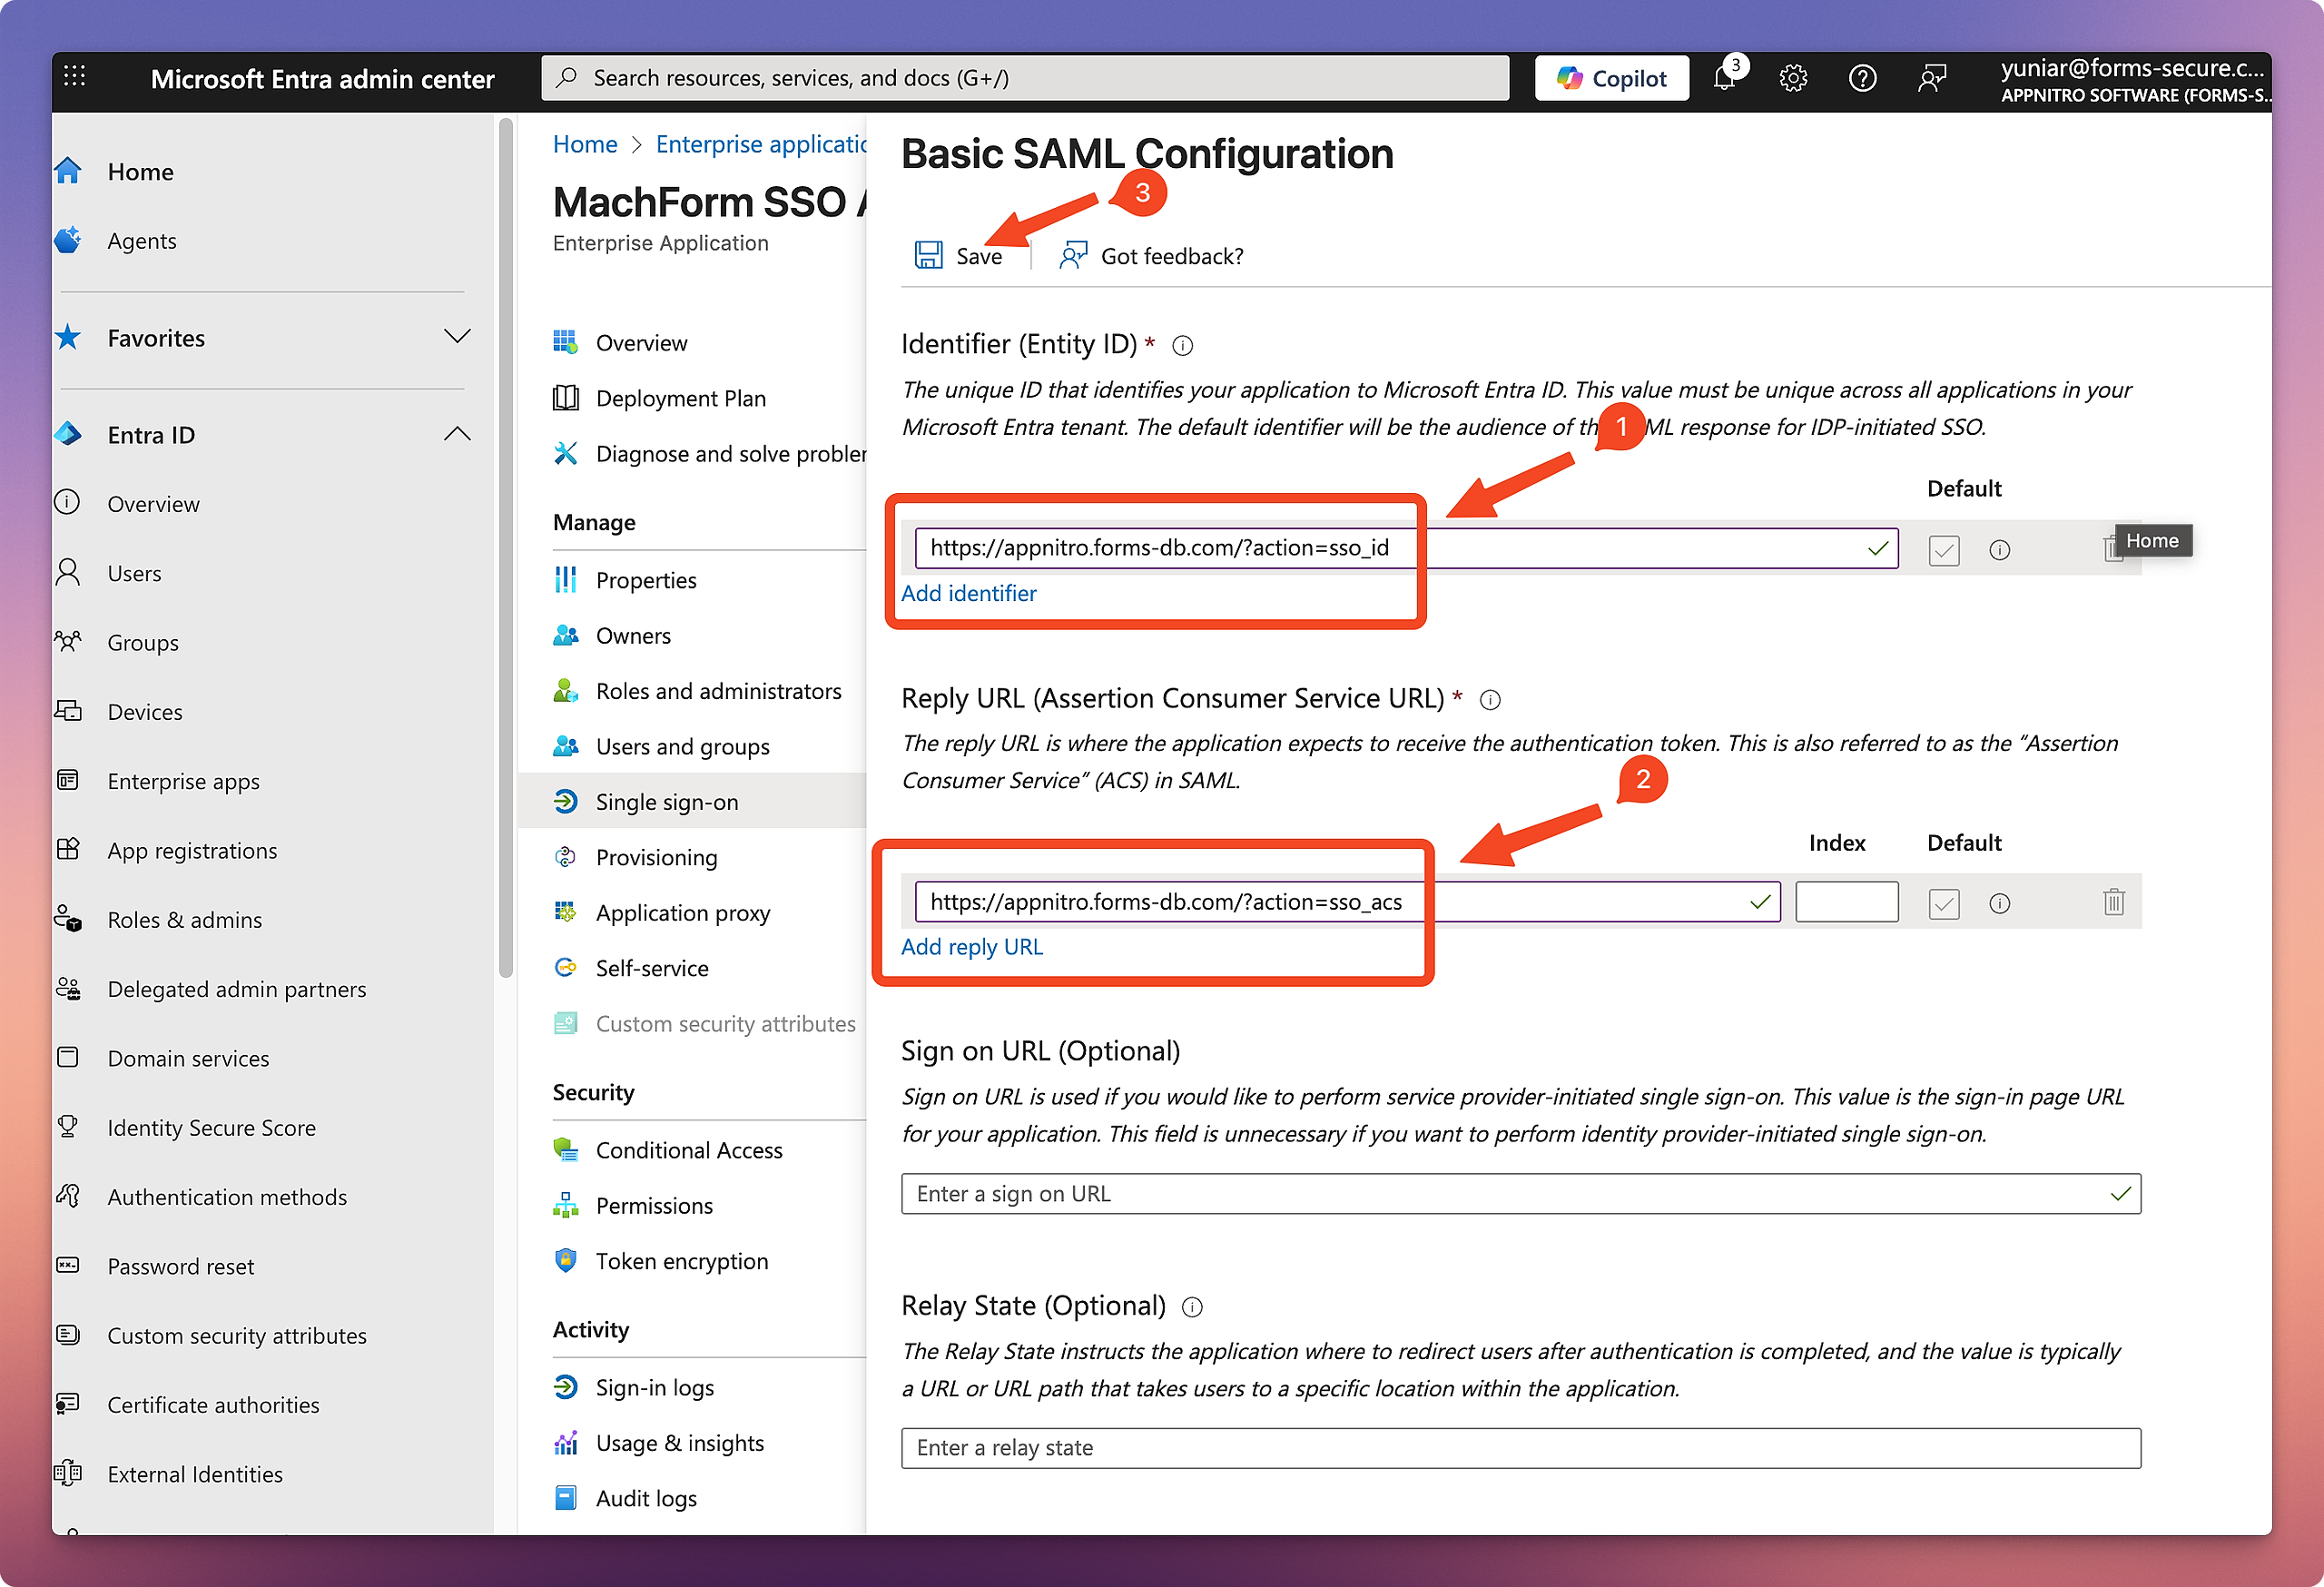2324x1587 pixels.
Task: Click the left navigation scrollbar
Action: [506, 548]
